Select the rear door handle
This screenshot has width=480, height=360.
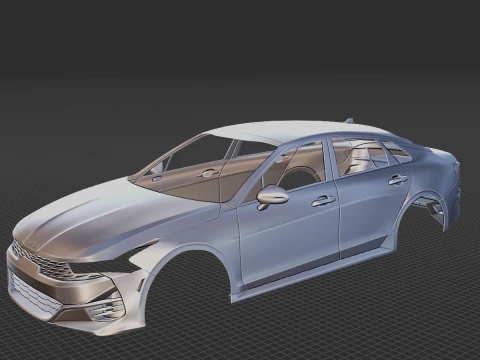point(398,180)
